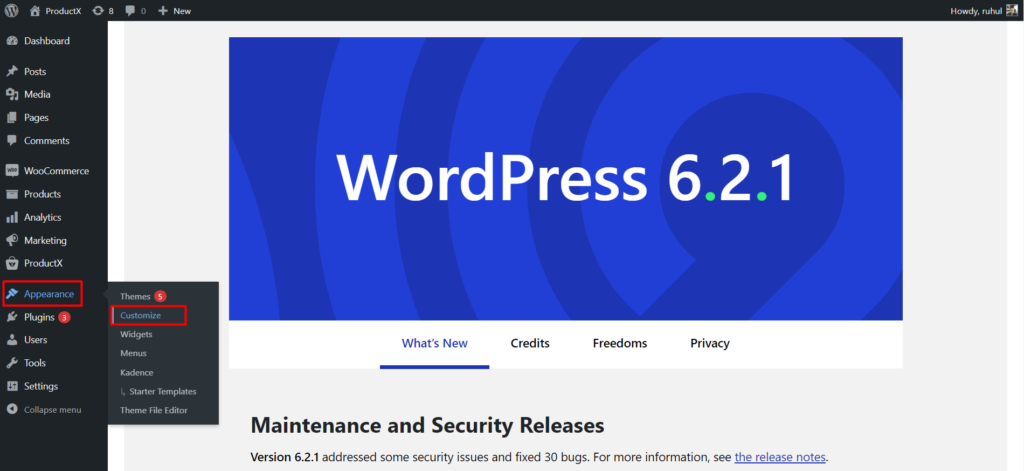The width and height of the screenshot is (1024, 471).
Task: Click the WooCommerce logo icon
Action: (x=12, y=171)
